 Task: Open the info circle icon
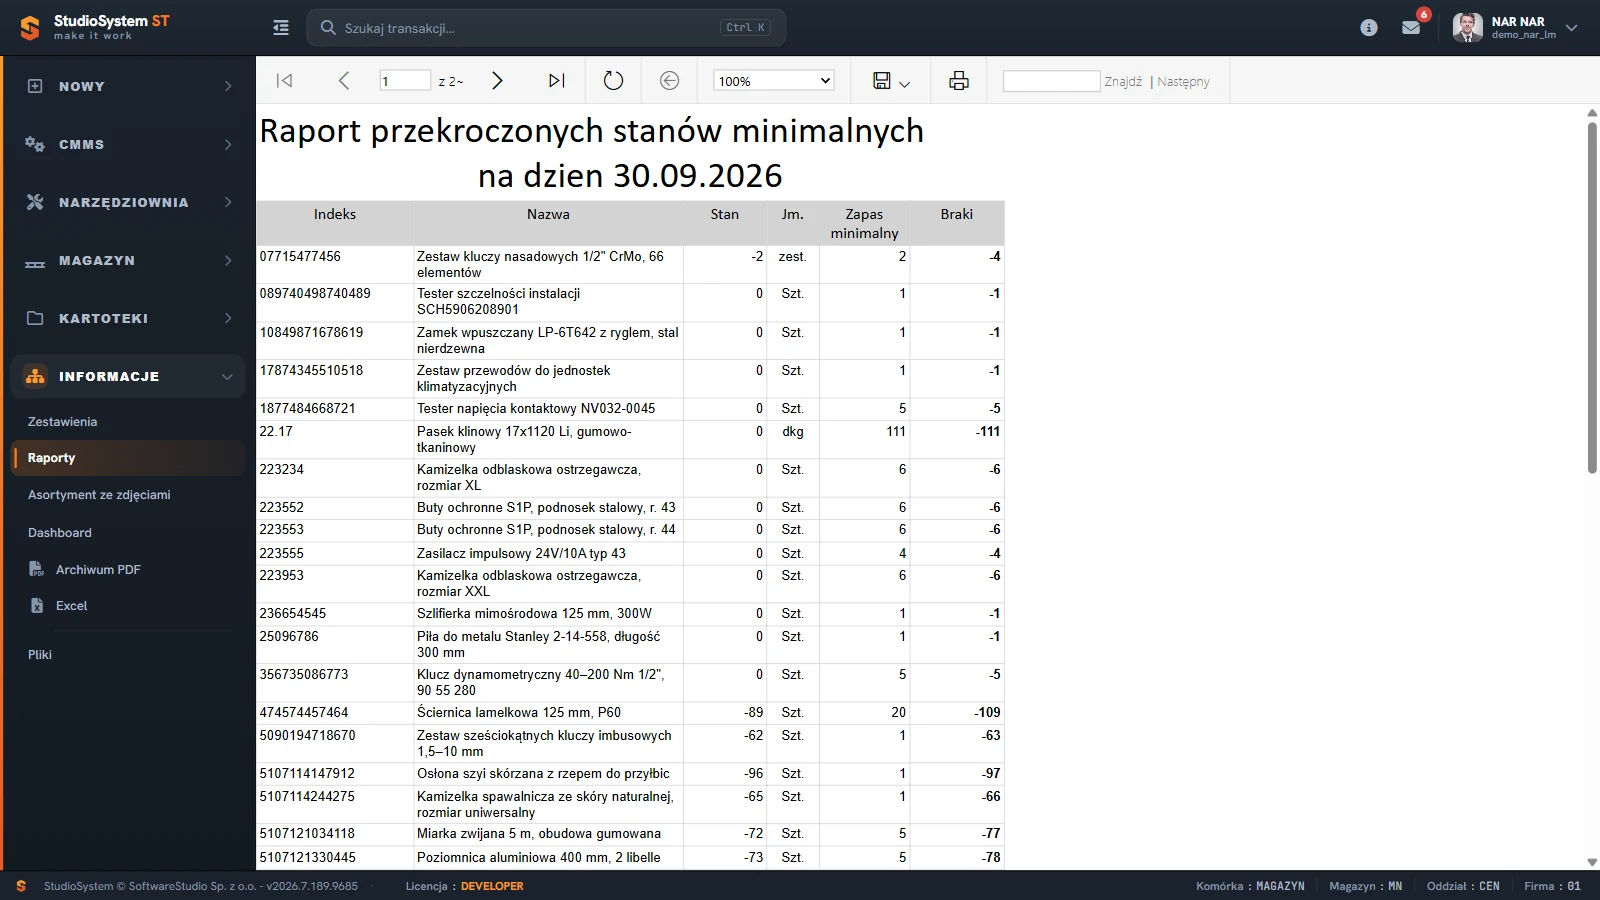point(1369,28)
